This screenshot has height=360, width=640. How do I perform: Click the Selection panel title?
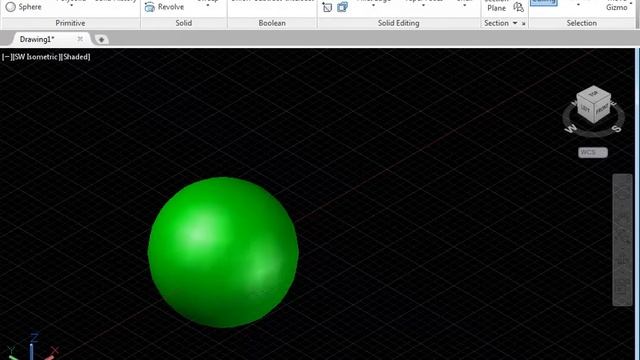(582, 23)
